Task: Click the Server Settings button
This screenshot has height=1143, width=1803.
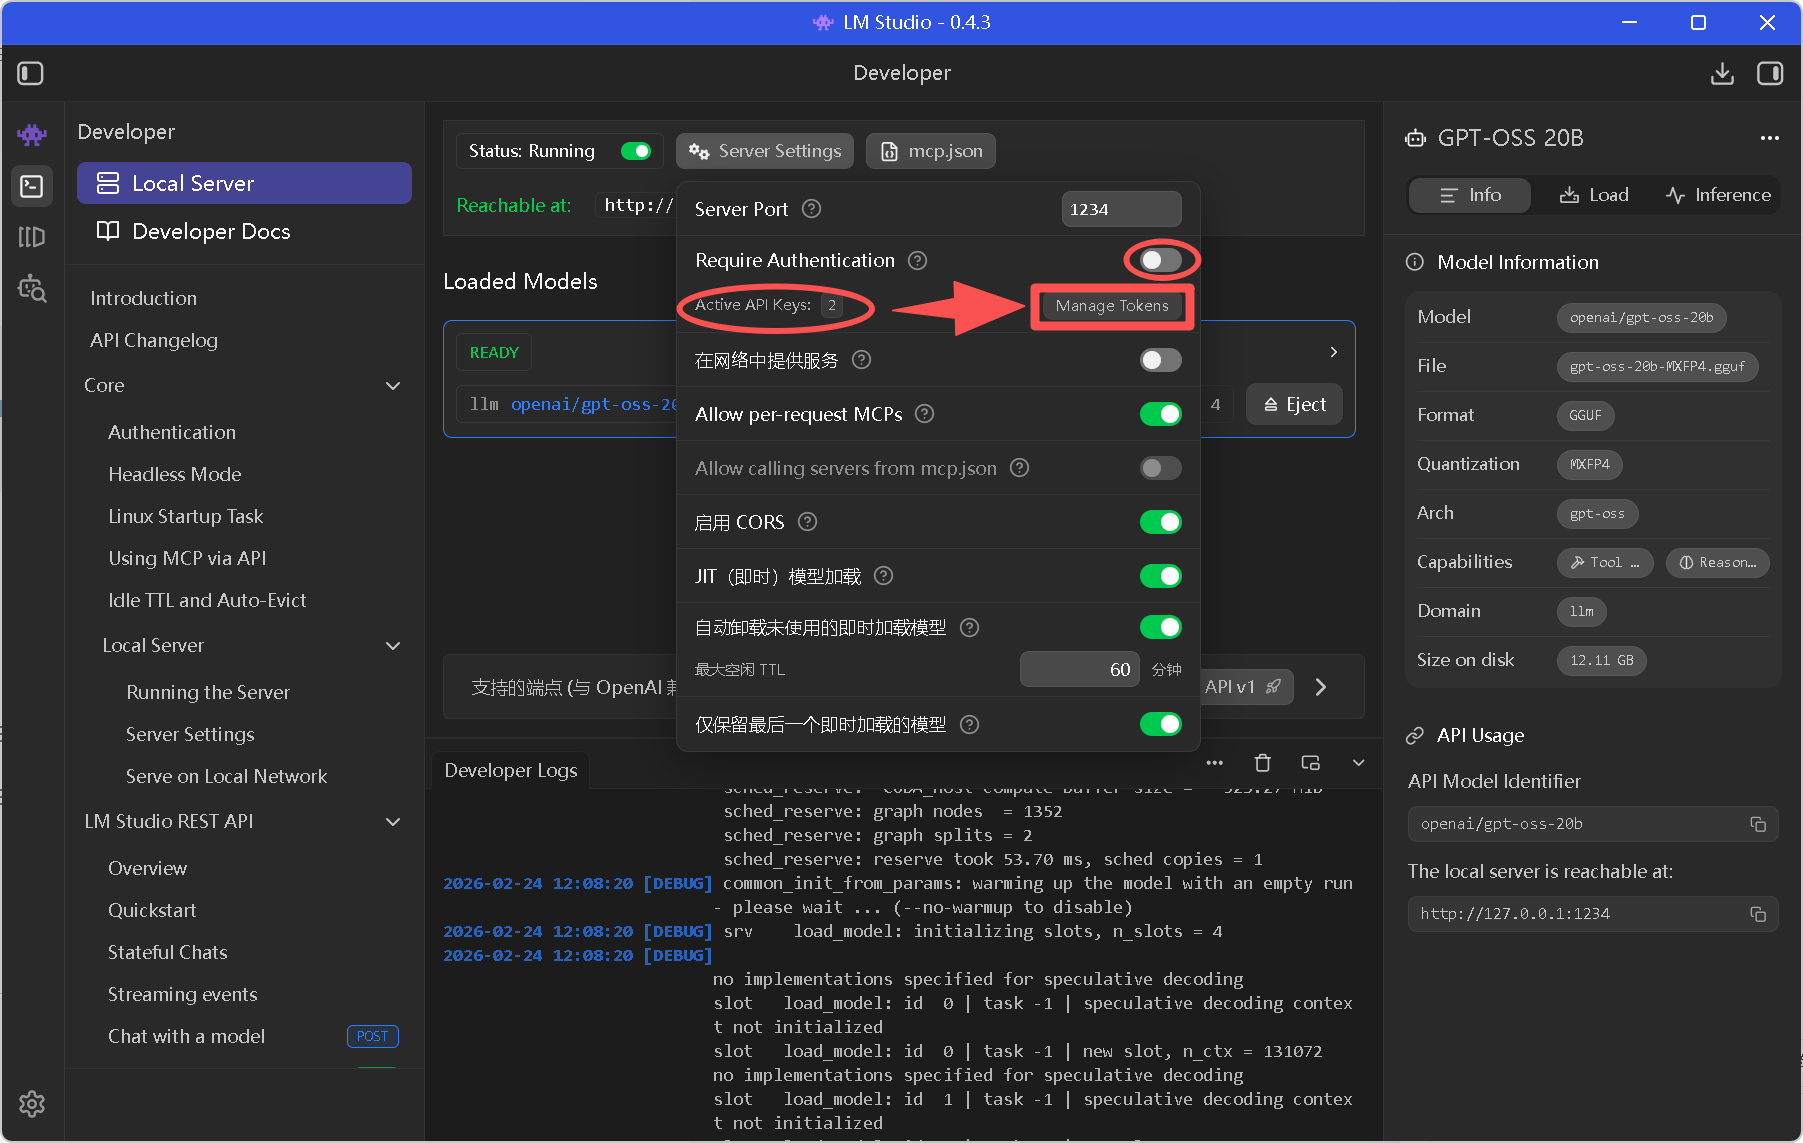Action: click(765, 151)
